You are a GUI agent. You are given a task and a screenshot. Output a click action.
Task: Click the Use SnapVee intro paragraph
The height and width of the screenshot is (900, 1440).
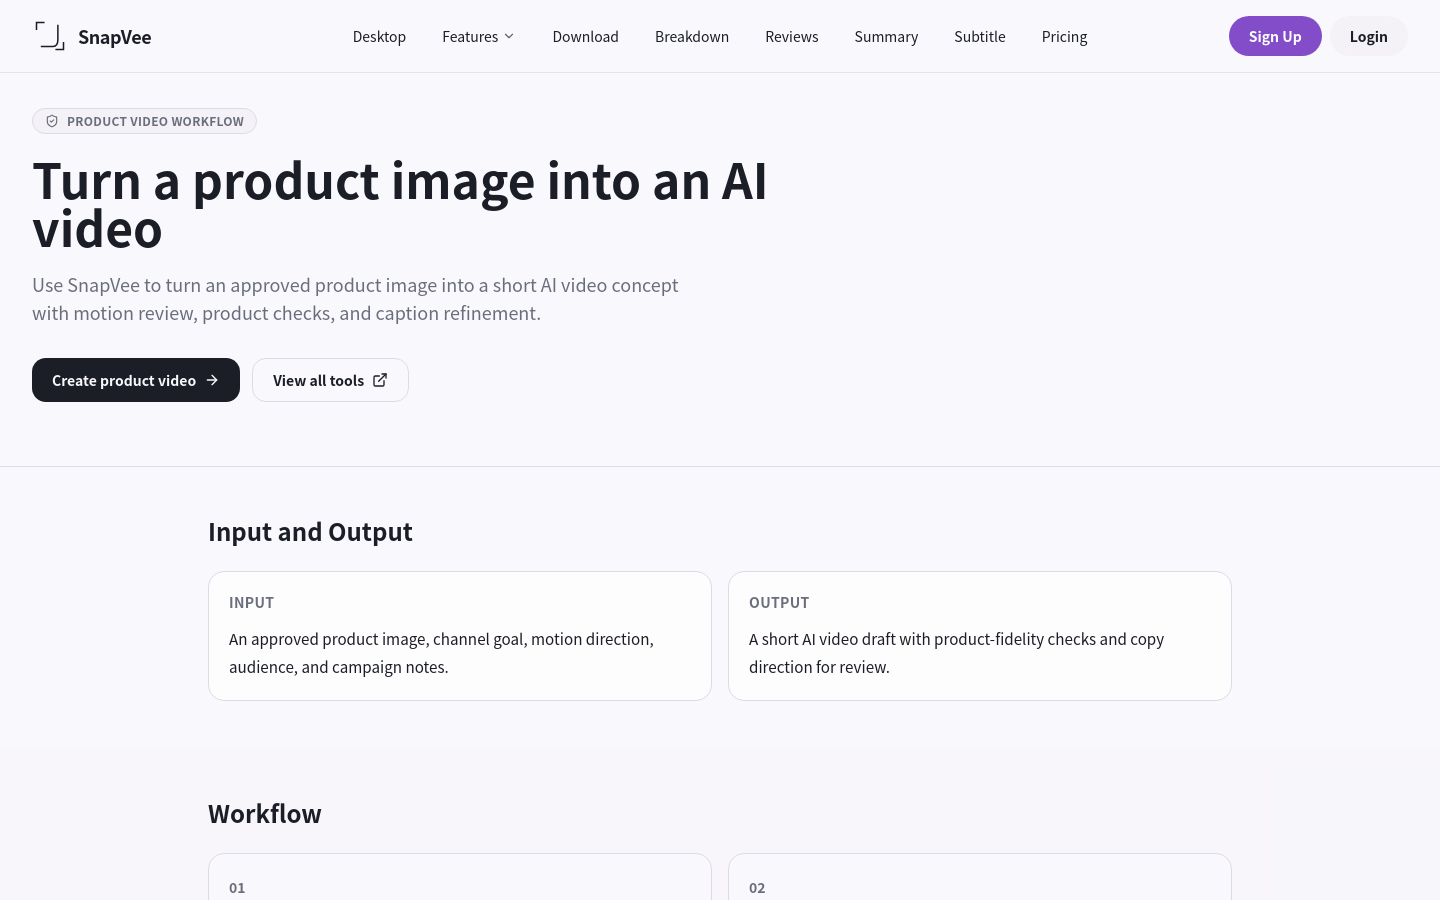(x=355, y=299)
